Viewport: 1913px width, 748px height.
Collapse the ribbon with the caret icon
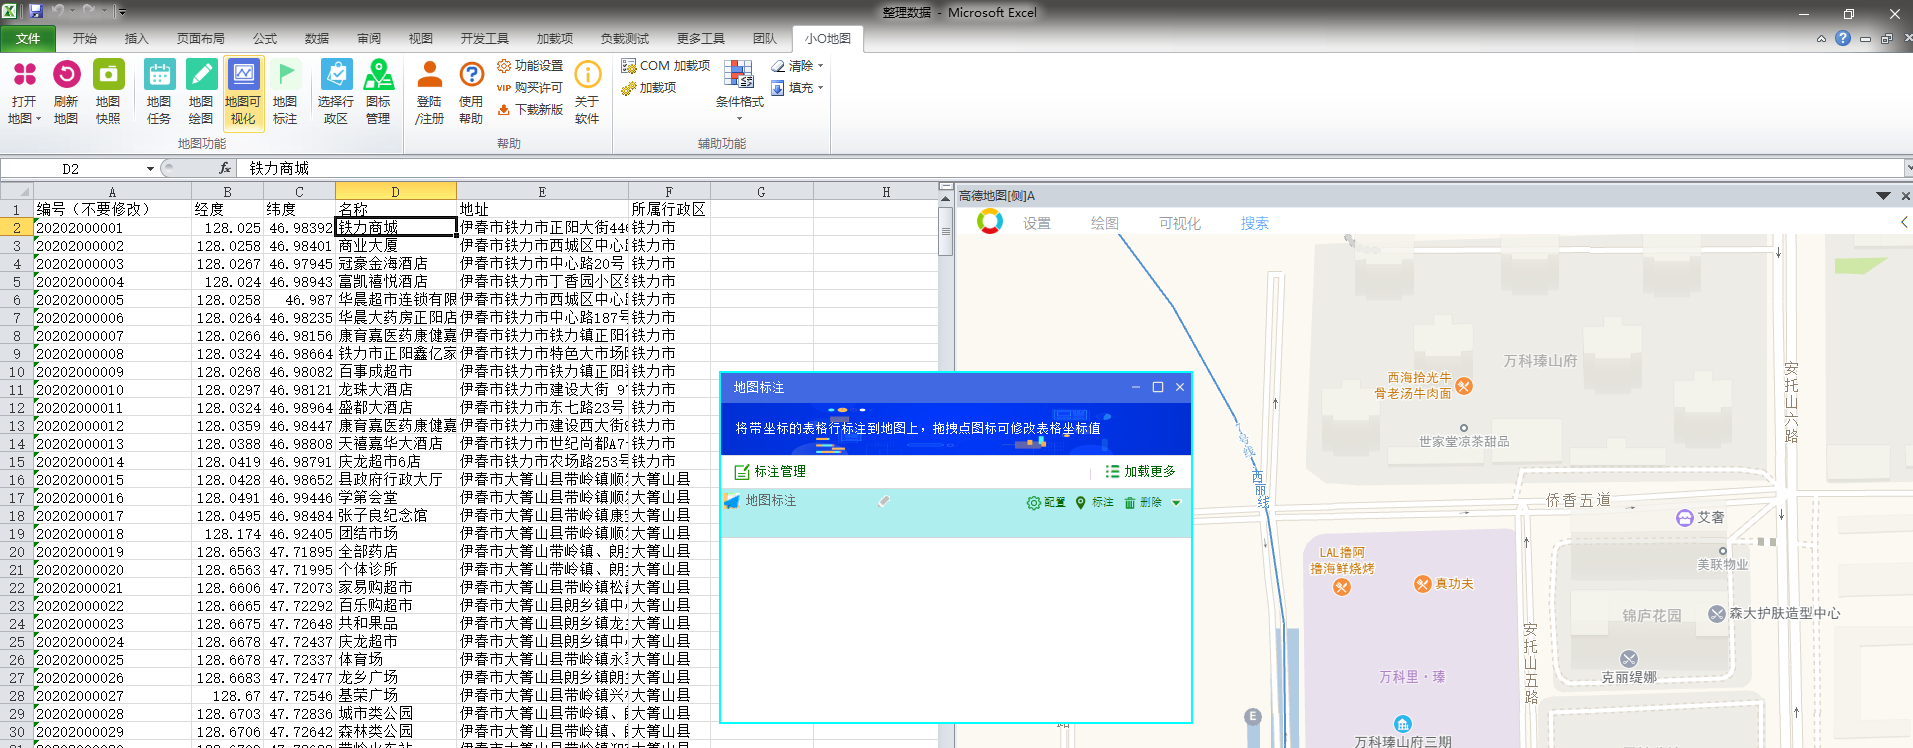click(1821, 39)
